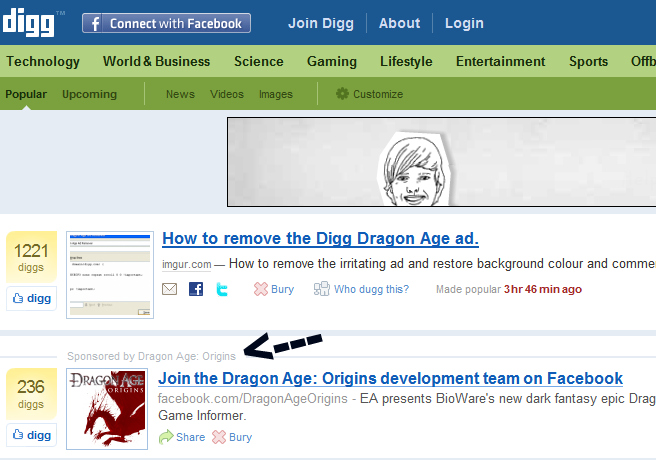Connect with Facebook
The width and height of the screenshot is (656, 460).
coord(167,23)
